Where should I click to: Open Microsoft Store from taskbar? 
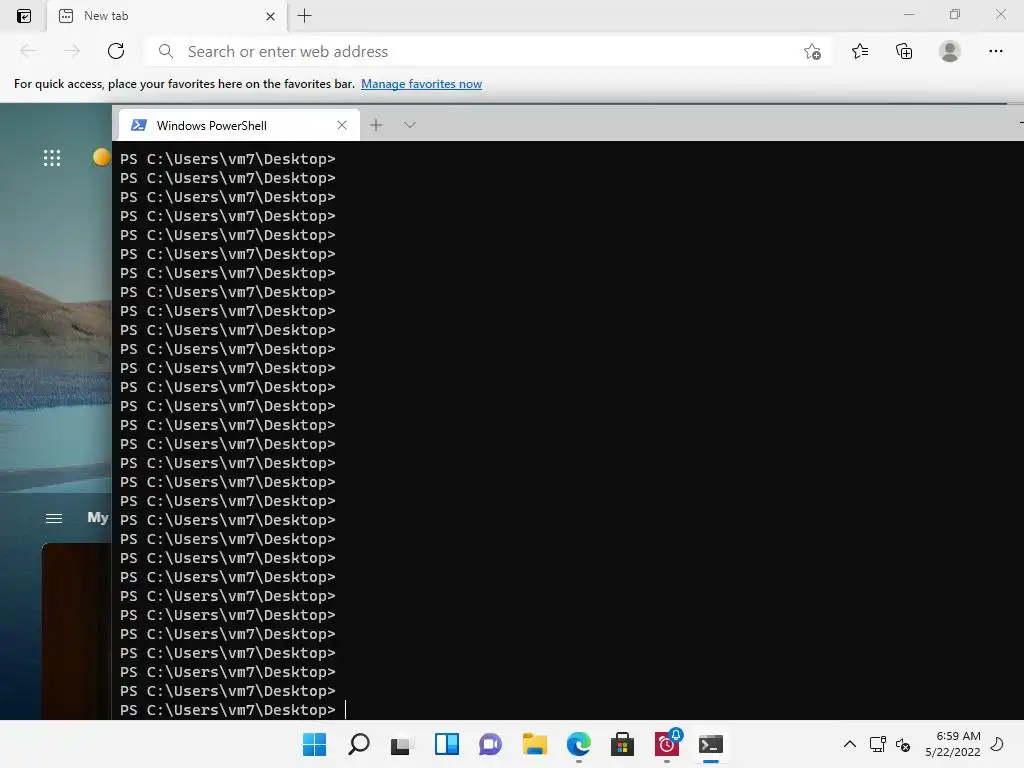622,744
